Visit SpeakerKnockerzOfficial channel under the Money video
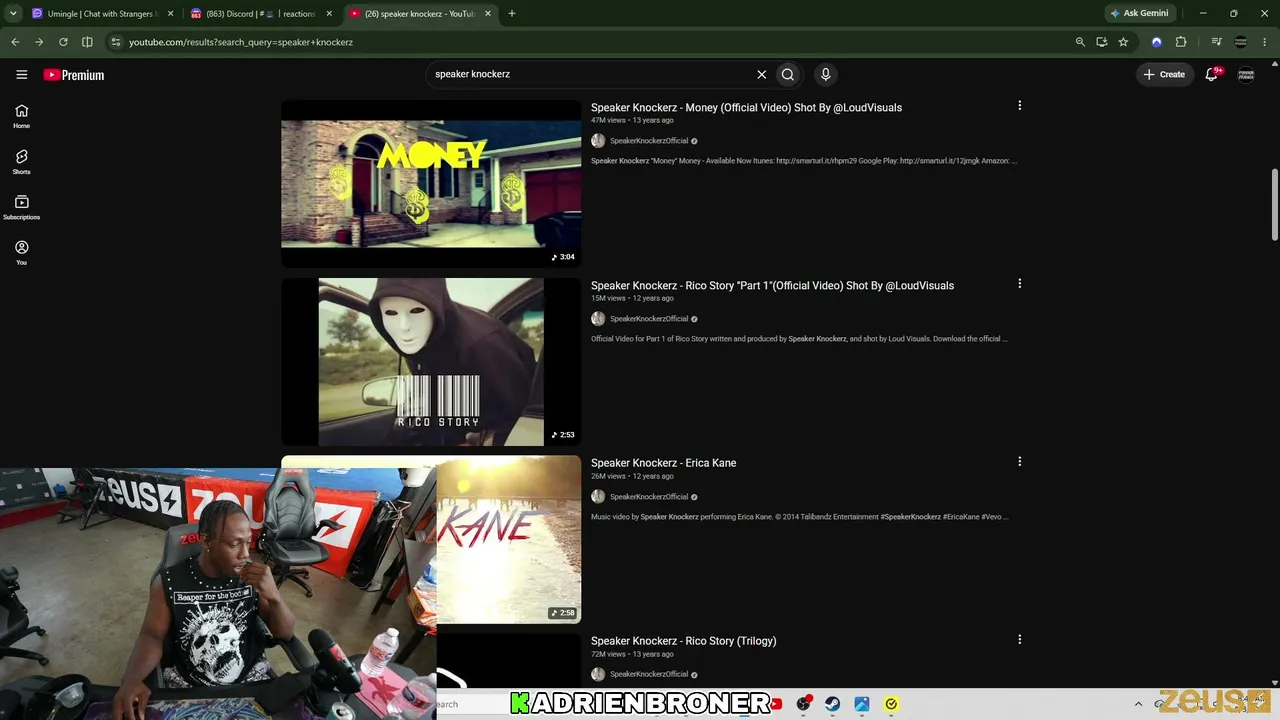Image resolution: width=1280 pixels, height=720 pixels. (x=649, y=141)
